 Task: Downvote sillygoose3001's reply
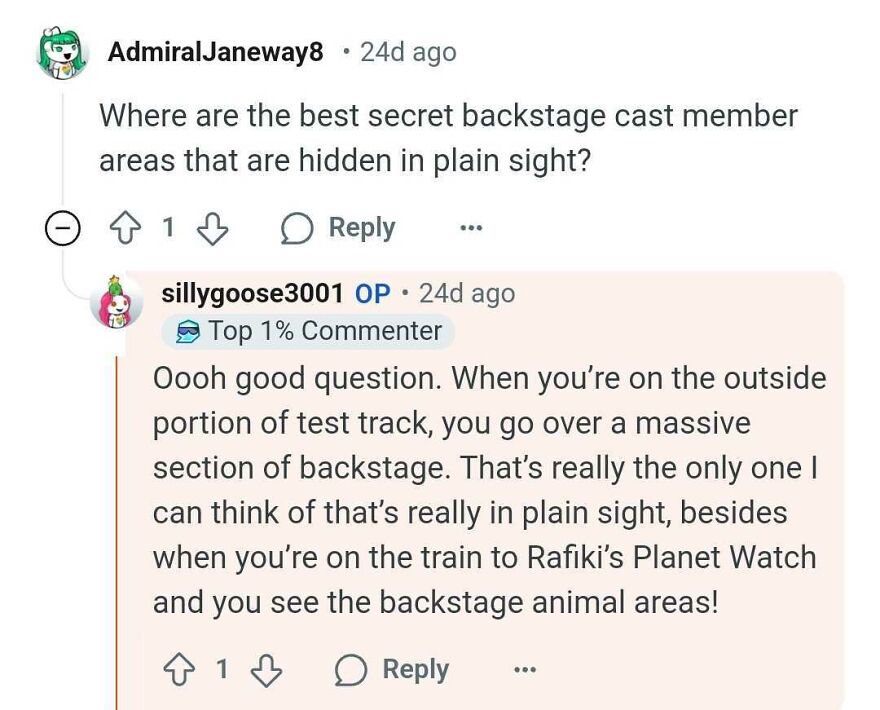266,668
